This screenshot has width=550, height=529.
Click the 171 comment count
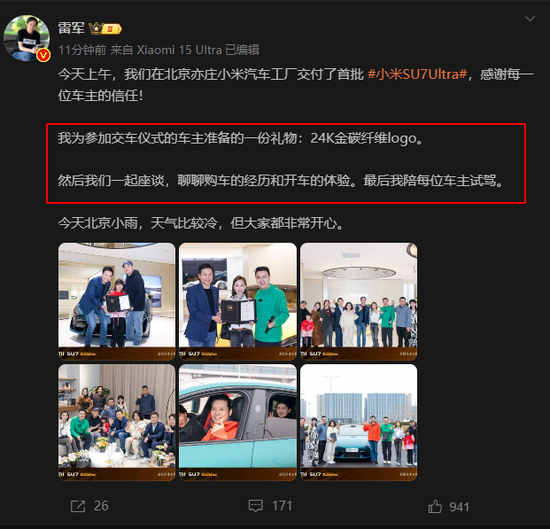pos(282,506)
